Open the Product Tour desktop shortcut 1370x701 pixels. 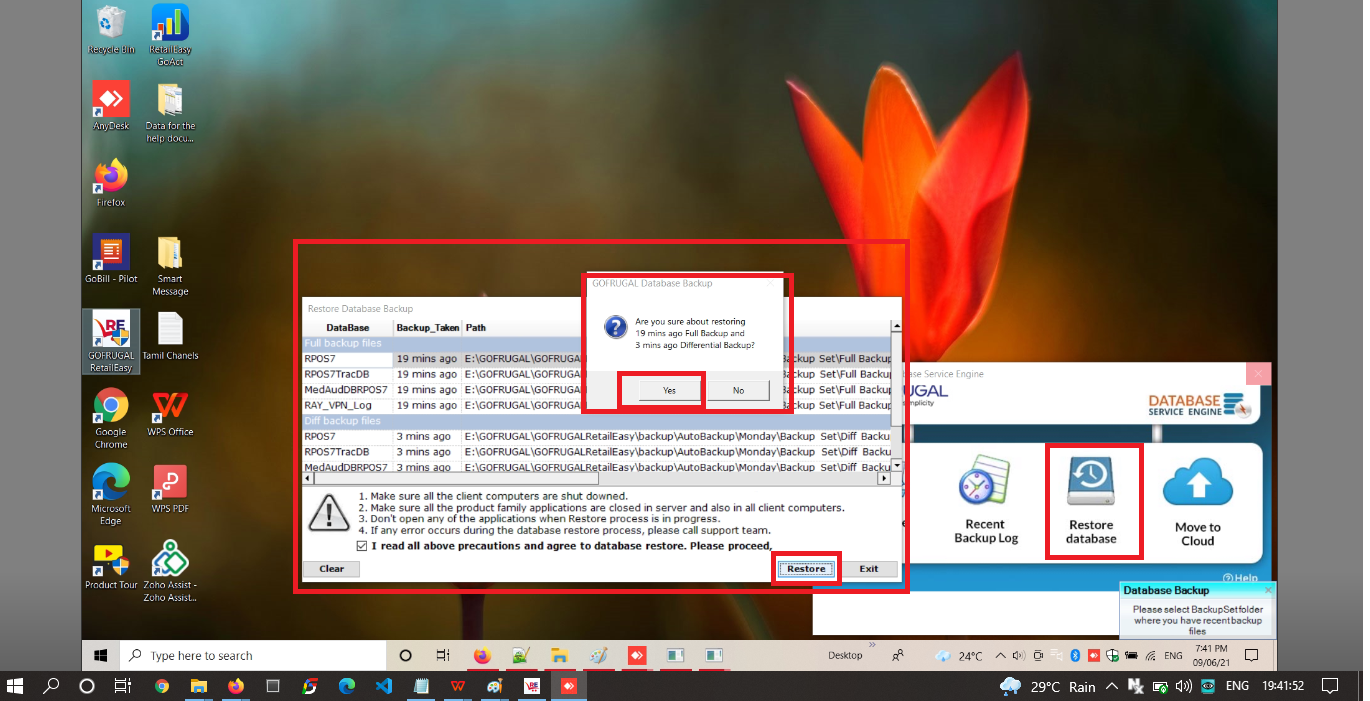click(111, 566)
